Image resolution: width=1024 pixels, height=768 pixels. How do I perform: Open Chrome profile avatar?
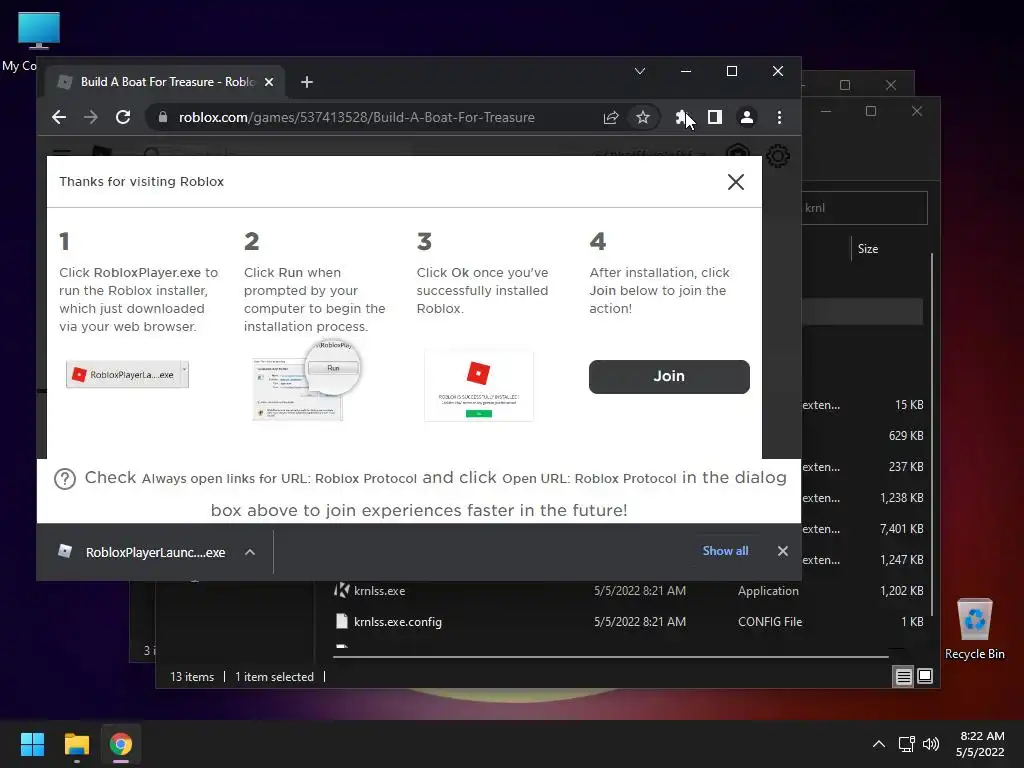(x=746, y=118)
